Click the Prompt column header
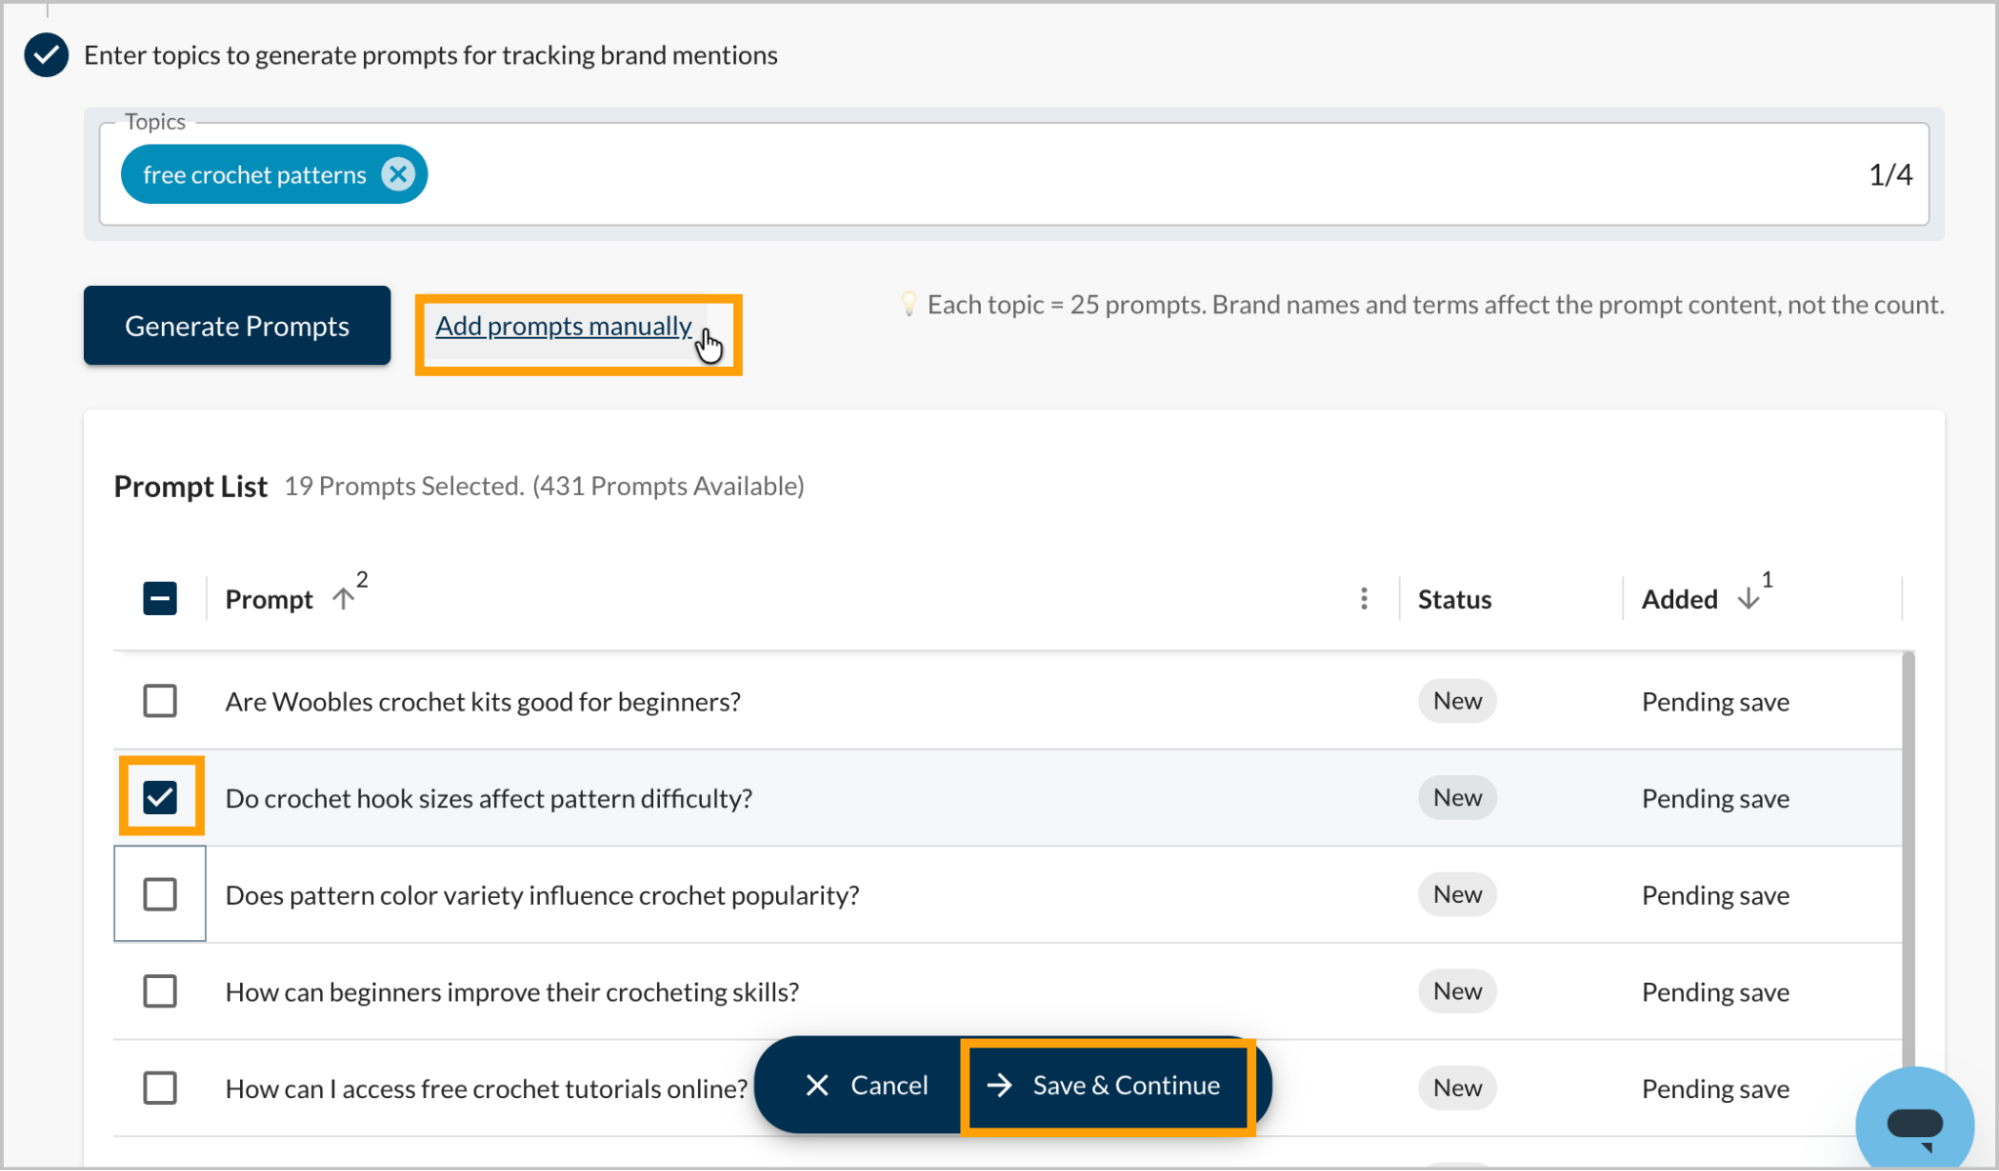Screen dimensions: 1999x1171 point(269,600)
